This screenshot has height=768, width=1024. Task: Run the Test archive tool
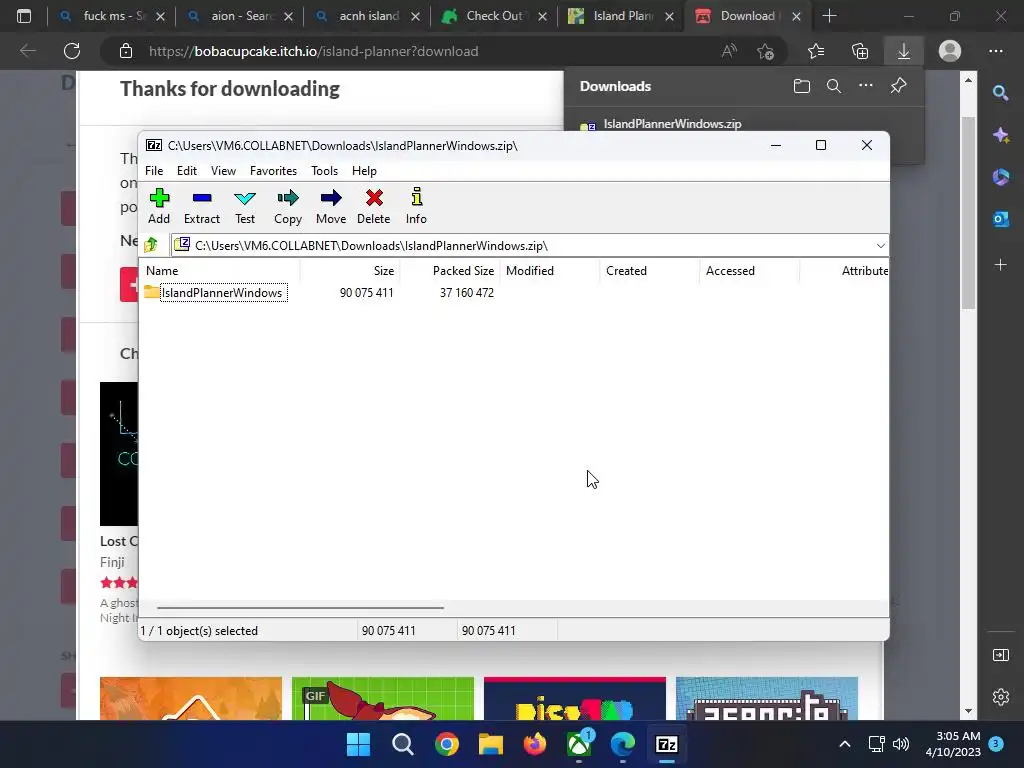245,206
